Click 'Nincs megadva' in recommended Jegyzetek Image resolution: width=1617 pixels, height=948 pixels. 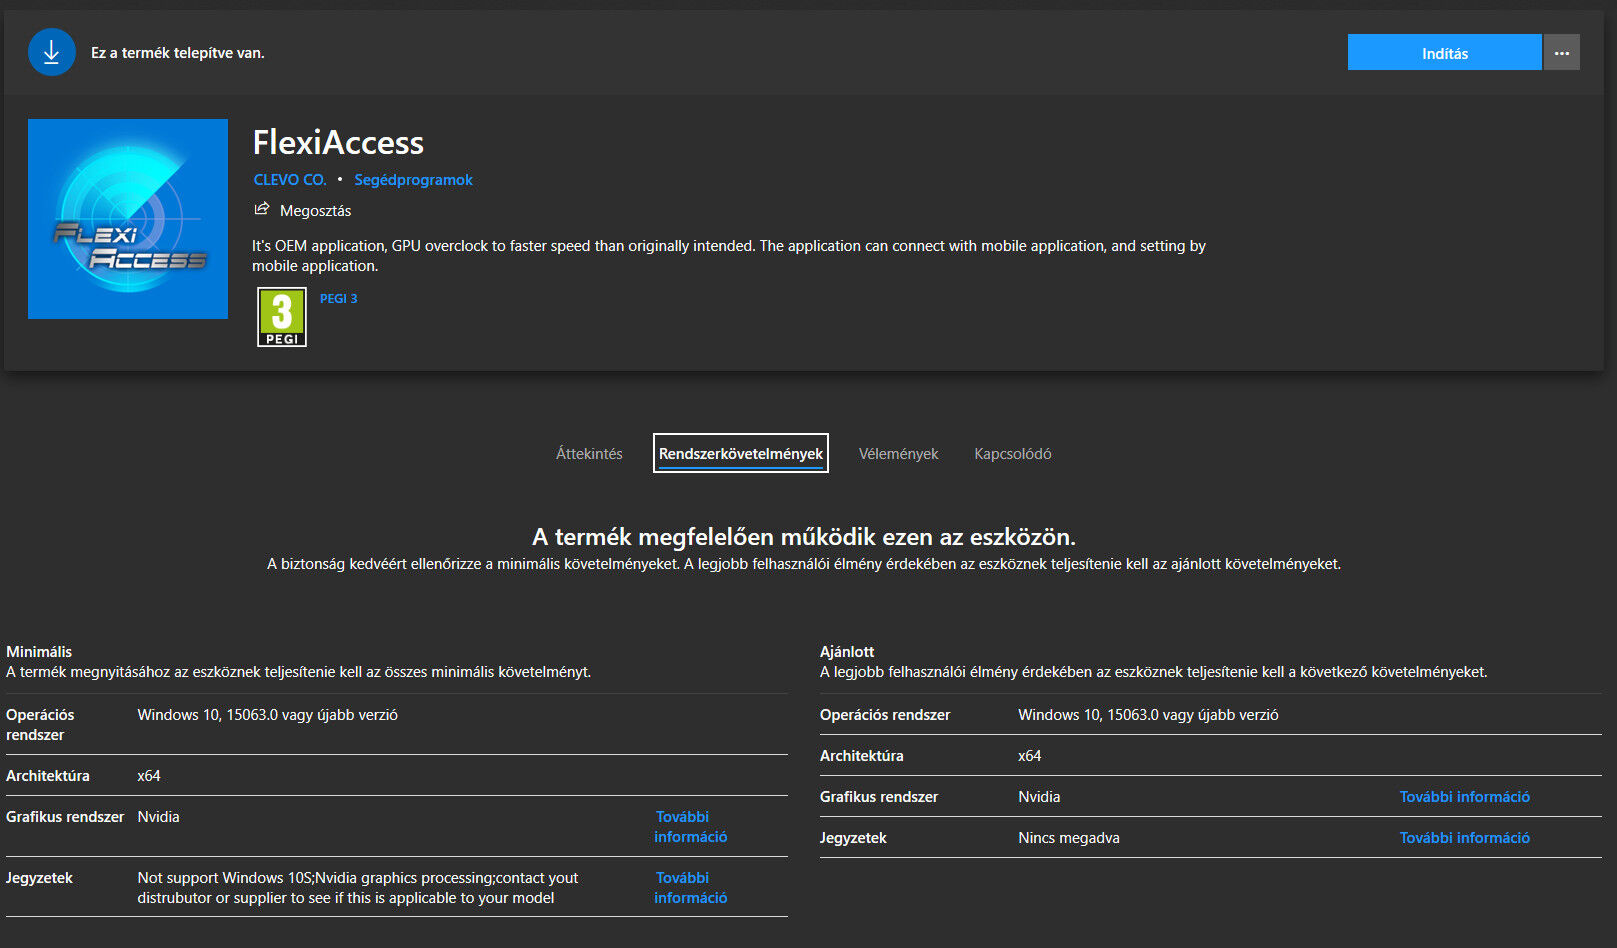(1069, 838)
